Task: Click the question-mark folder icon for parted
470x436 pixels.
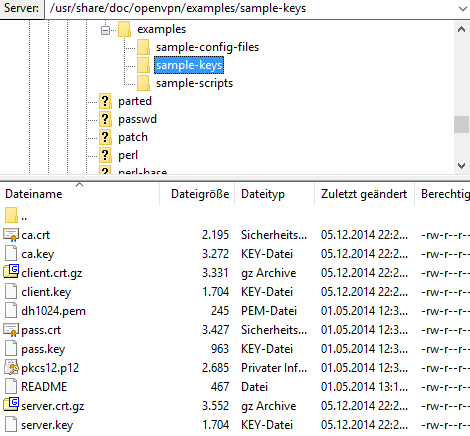Action: [x=105, y=101]
